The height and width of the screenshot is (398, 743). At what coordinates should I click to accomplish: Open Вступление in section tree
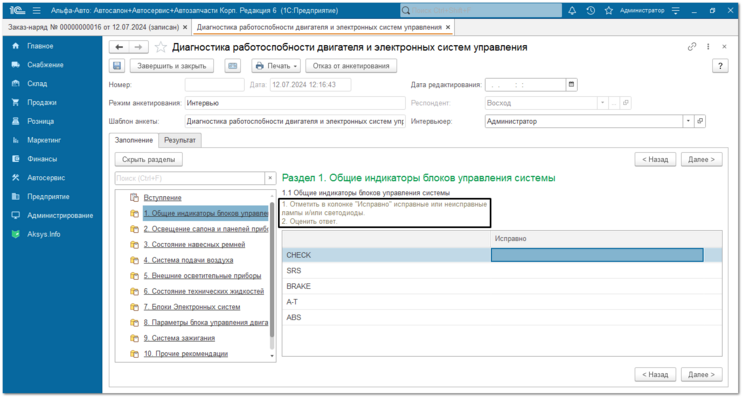click(x=163, y=198)
